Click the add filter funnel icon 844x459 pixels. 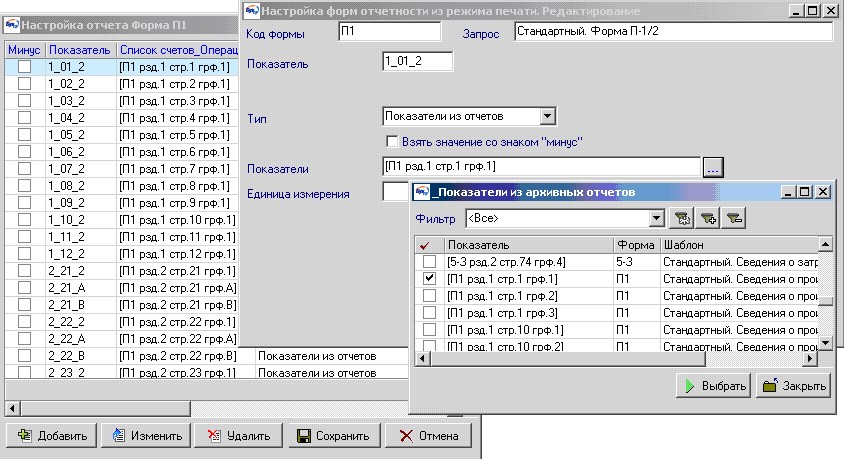pos(708,218)
